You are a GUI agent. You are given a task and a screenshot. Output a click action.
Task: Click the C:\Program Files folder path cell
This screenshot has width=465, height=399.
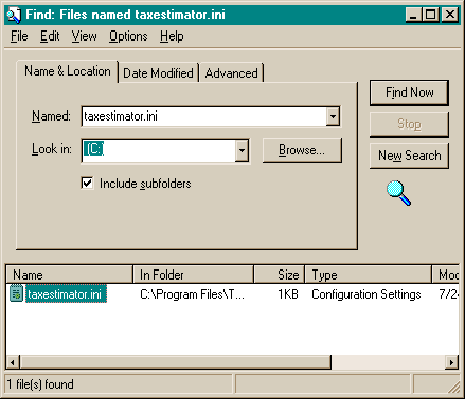click(x=193, y=294)
